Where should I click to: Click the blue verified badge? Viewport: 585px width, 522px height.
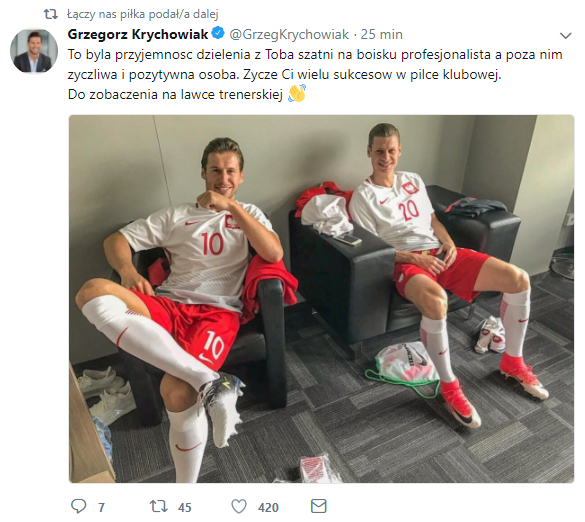point(218,34)
